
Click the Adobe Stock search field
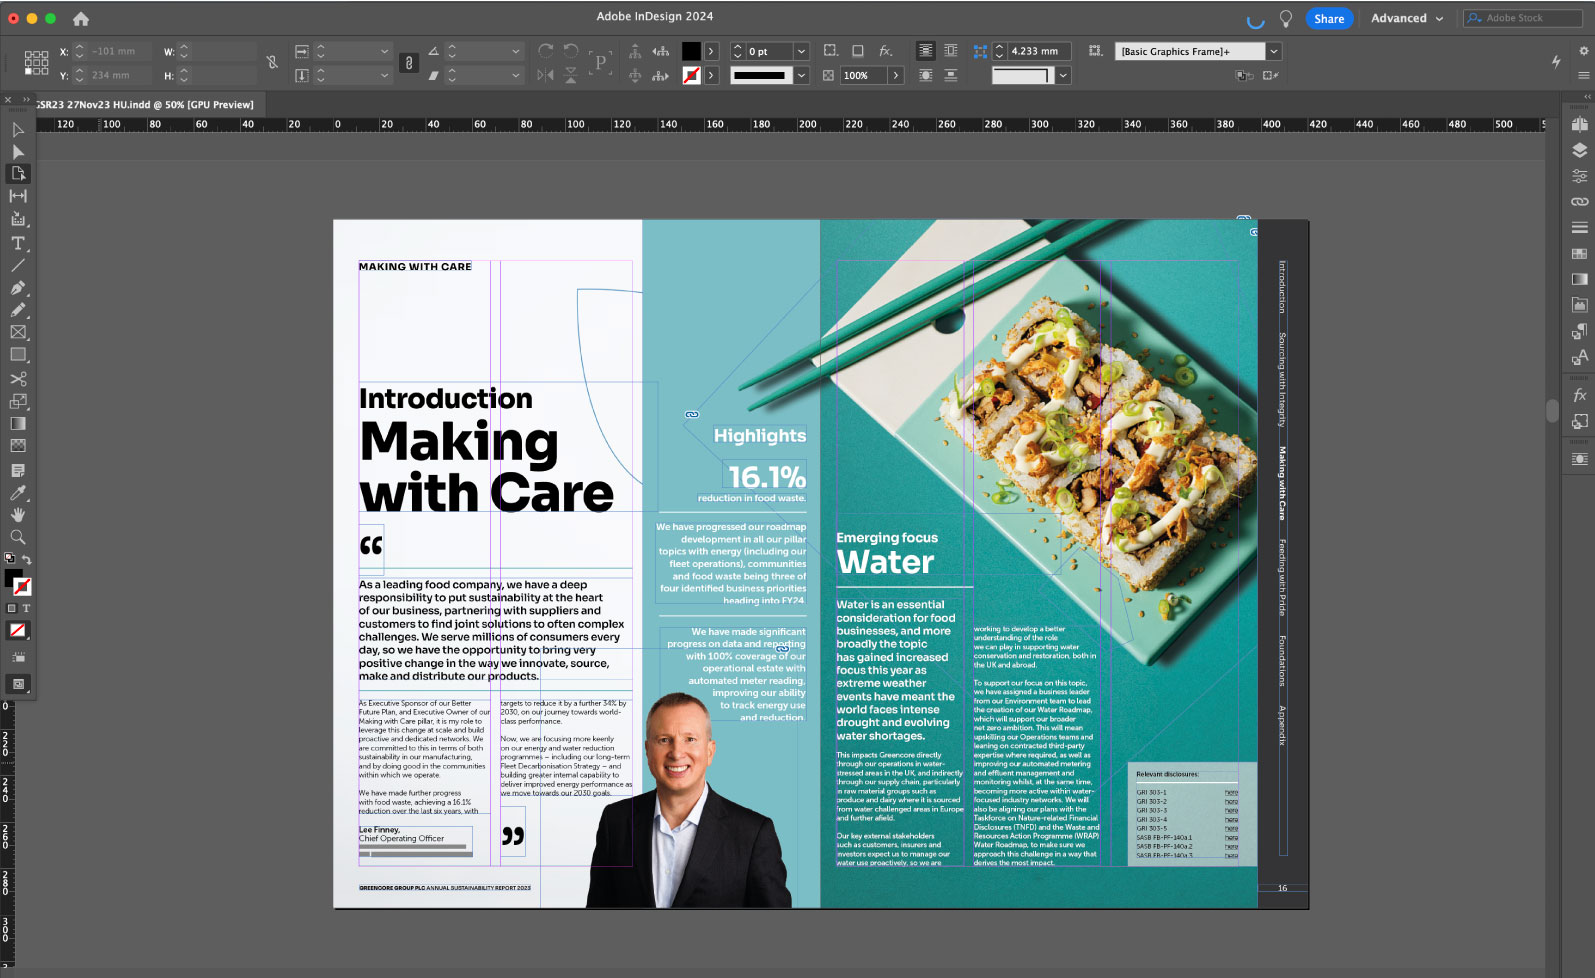point(1522,18)
